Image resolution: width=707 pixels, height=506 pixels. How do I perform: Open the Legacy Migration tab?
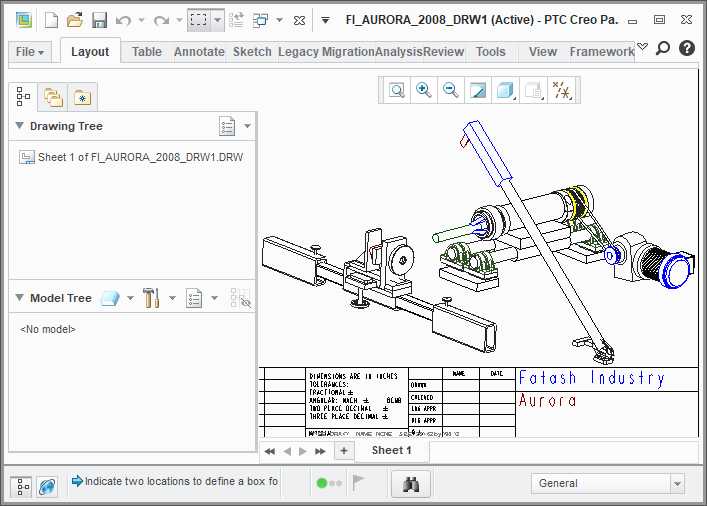(326, 52)
